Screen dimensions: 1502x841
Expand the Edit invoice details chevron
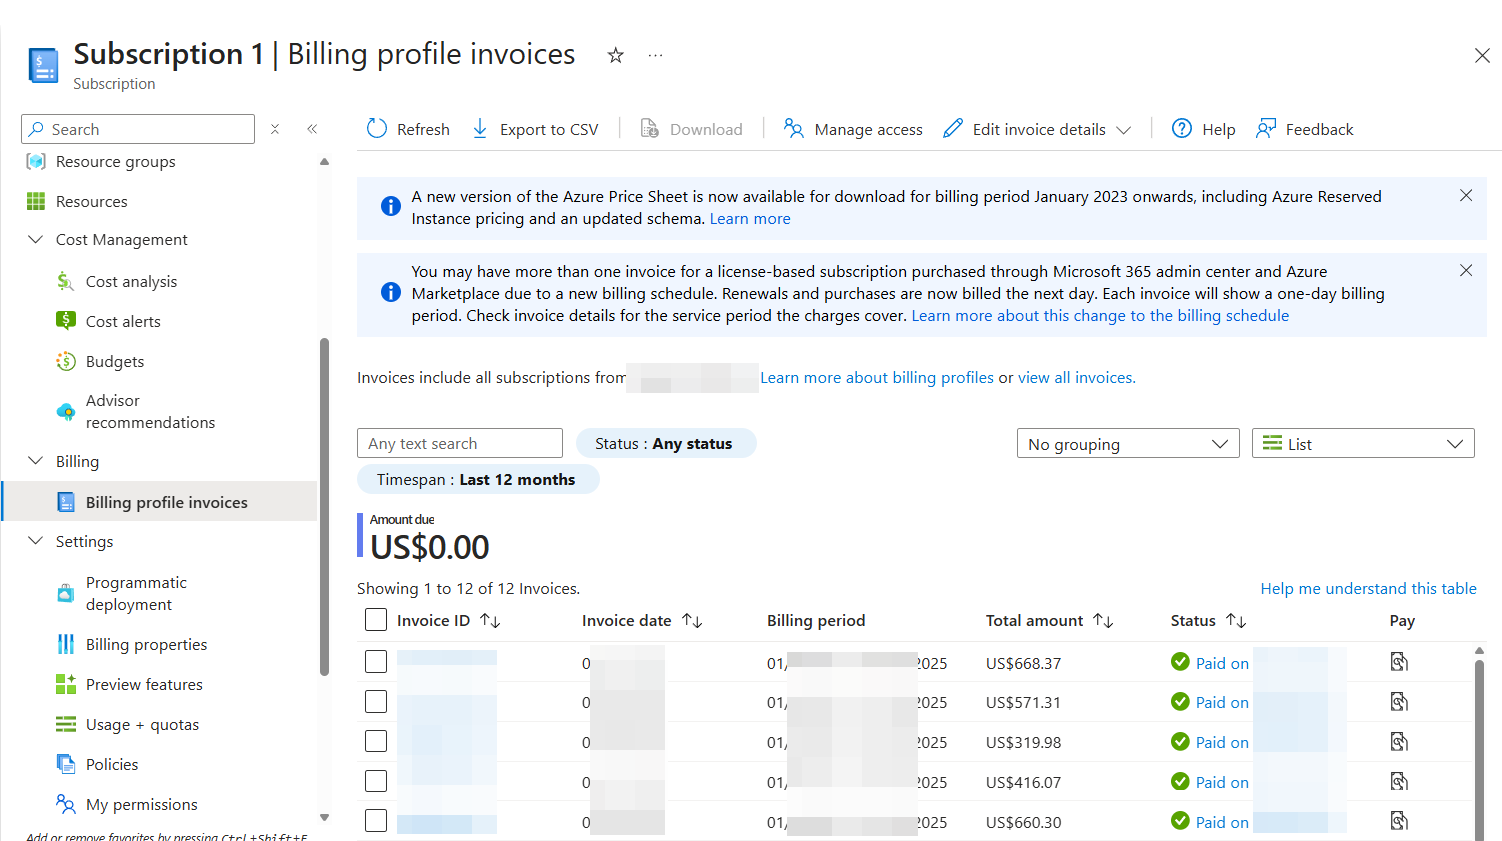(1124, 130)
